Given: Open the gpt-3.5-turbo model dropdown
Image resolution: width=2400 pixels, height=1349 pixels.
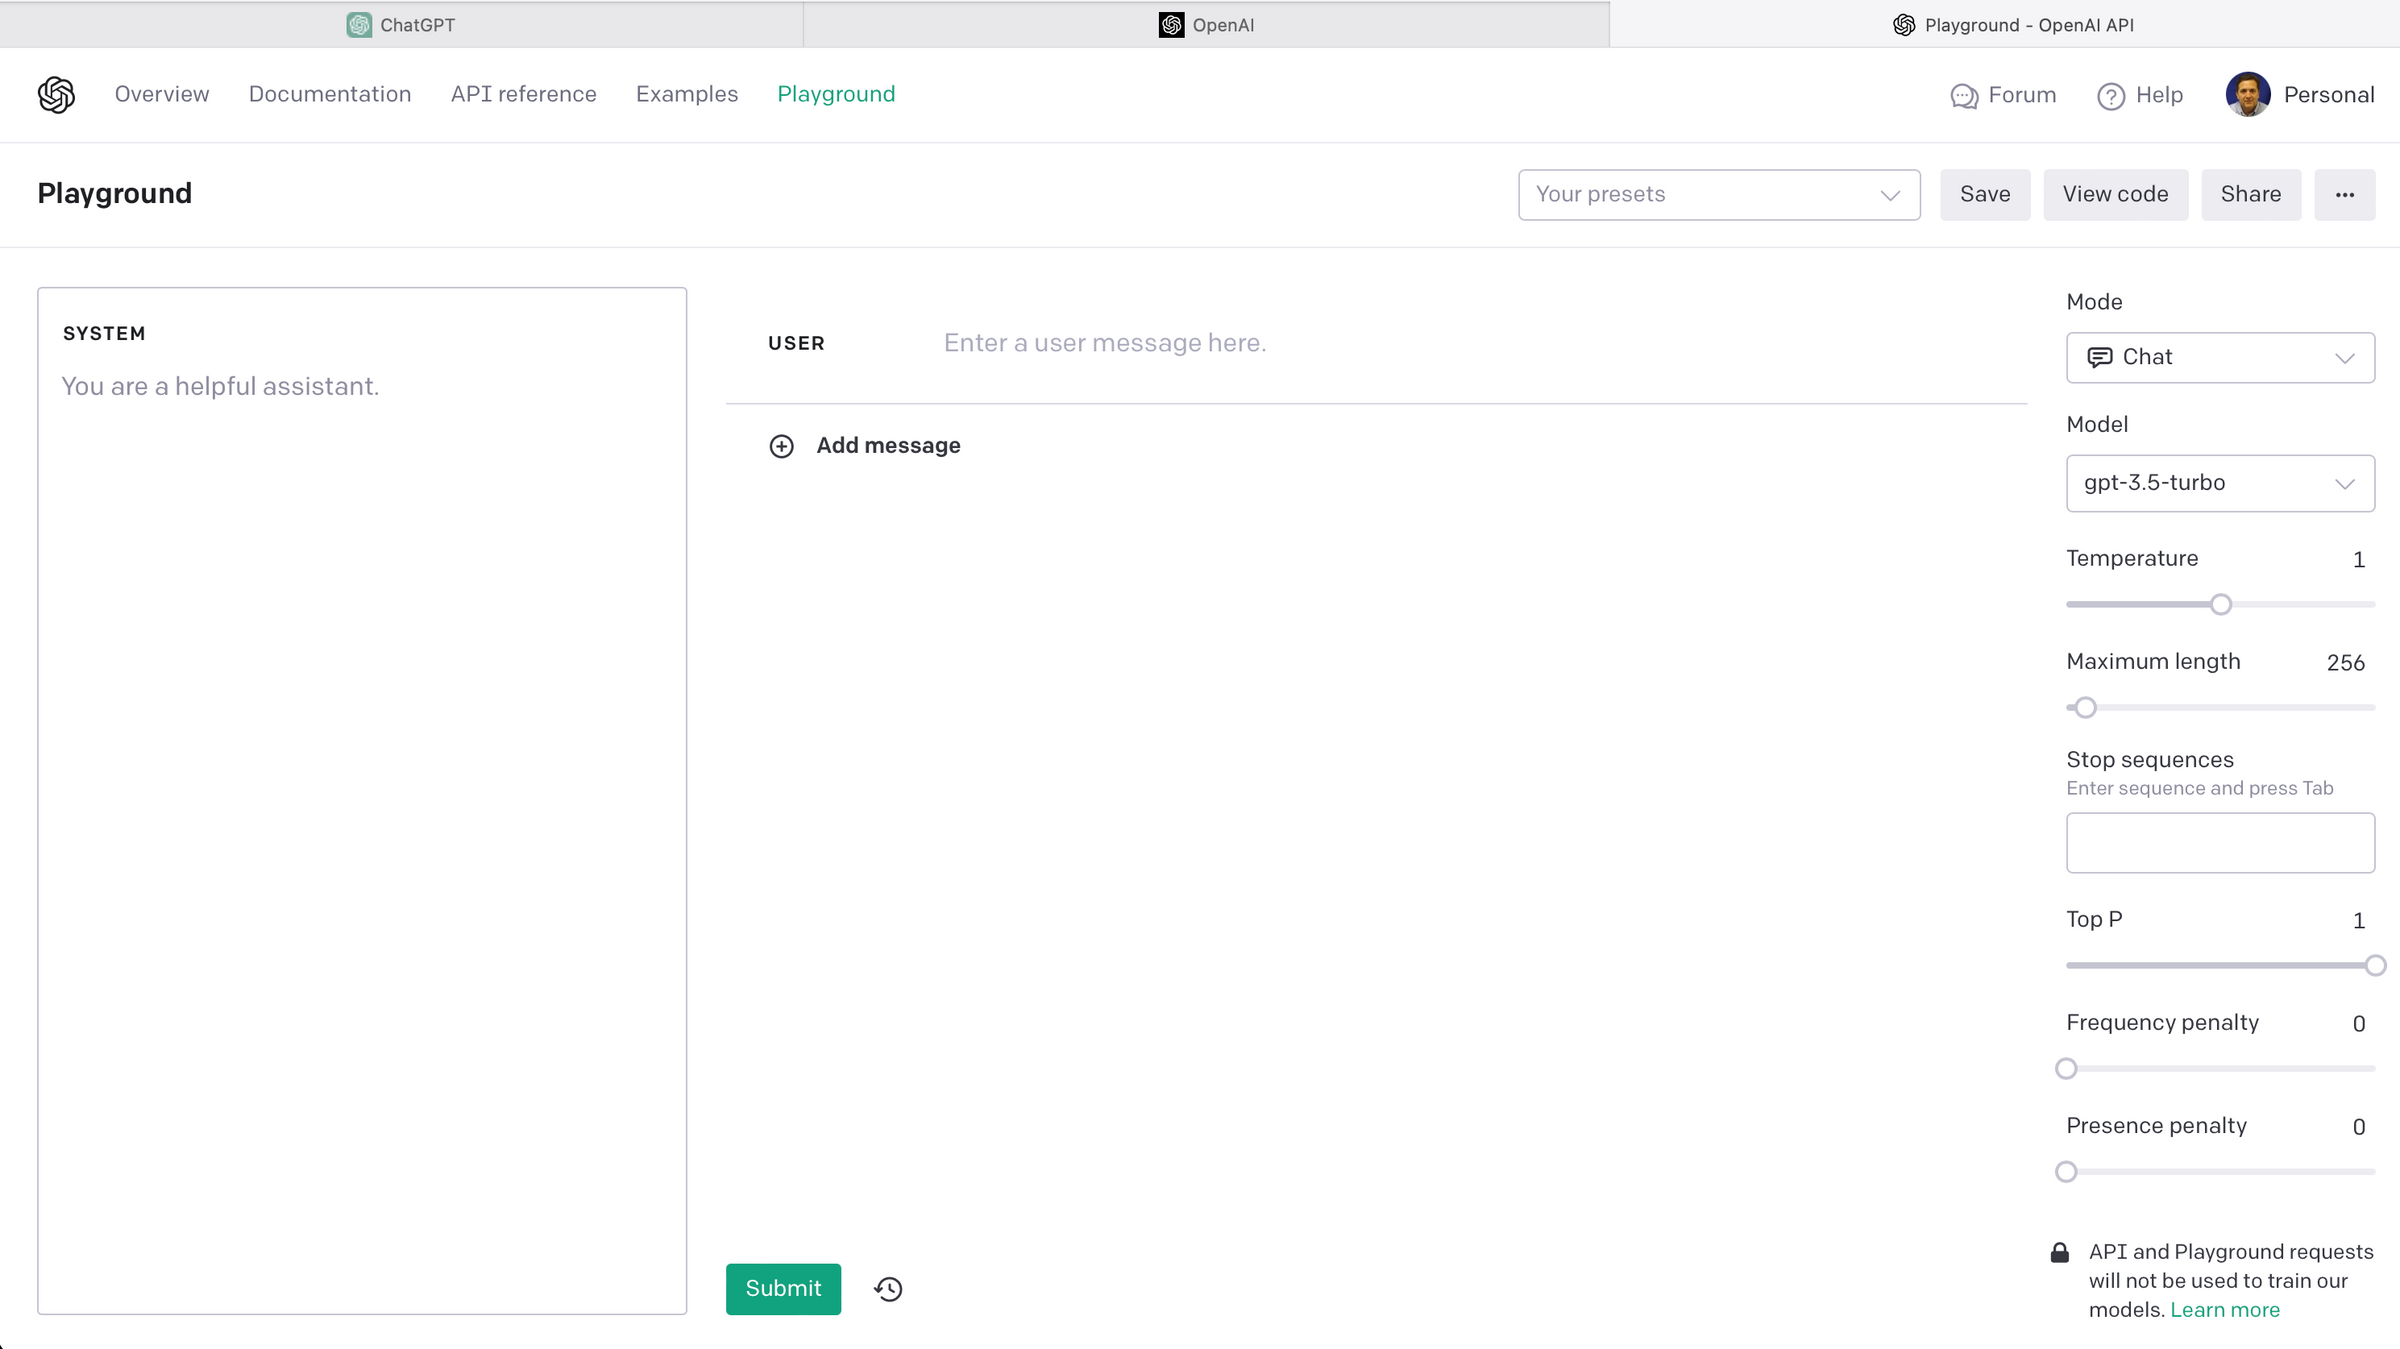Looking at the screenshot, I should tap(2219, 484).
